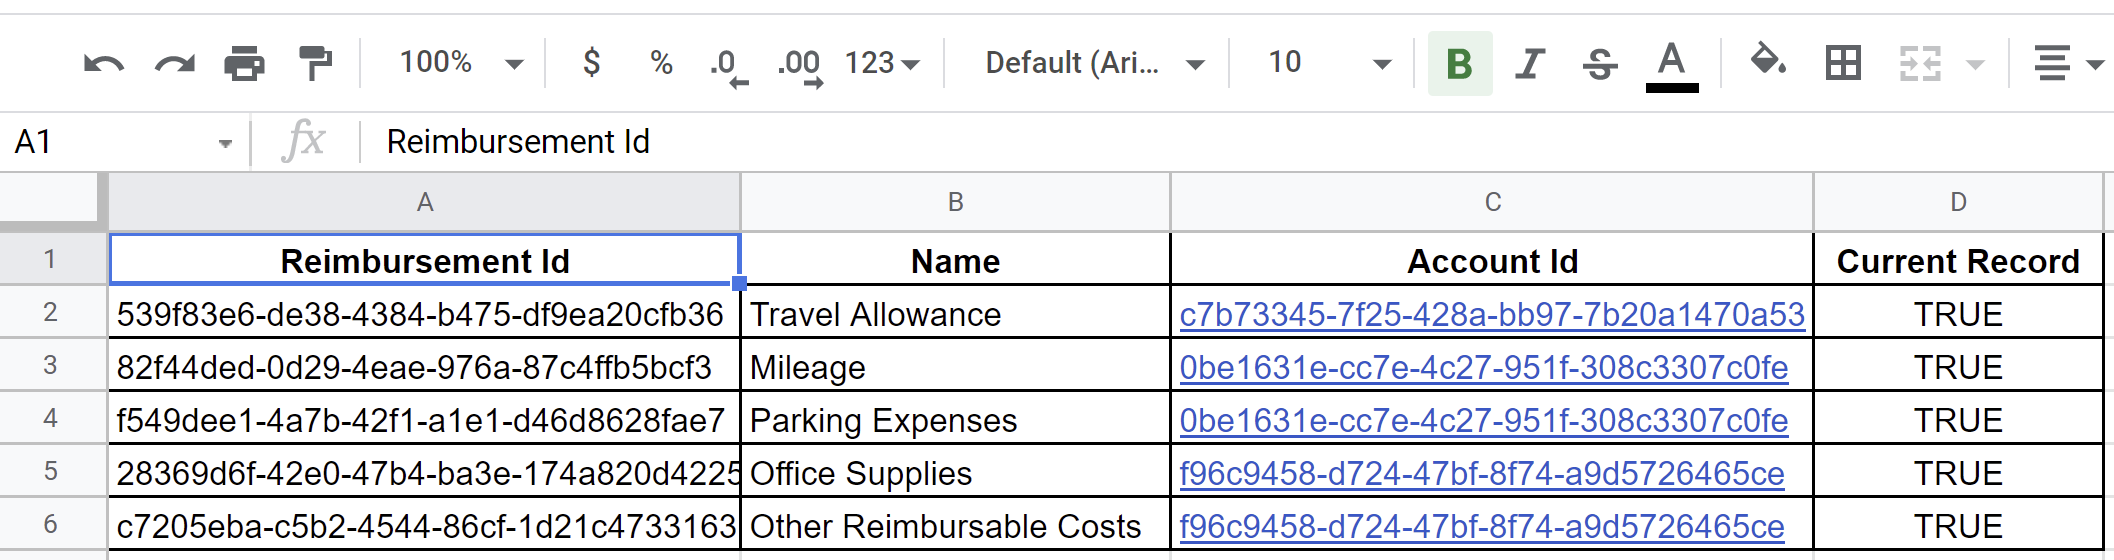Open the Travel Allowance account ID link
Image resolution: width=2114 pixels, height=560 pixels.
pos(1491,315)
